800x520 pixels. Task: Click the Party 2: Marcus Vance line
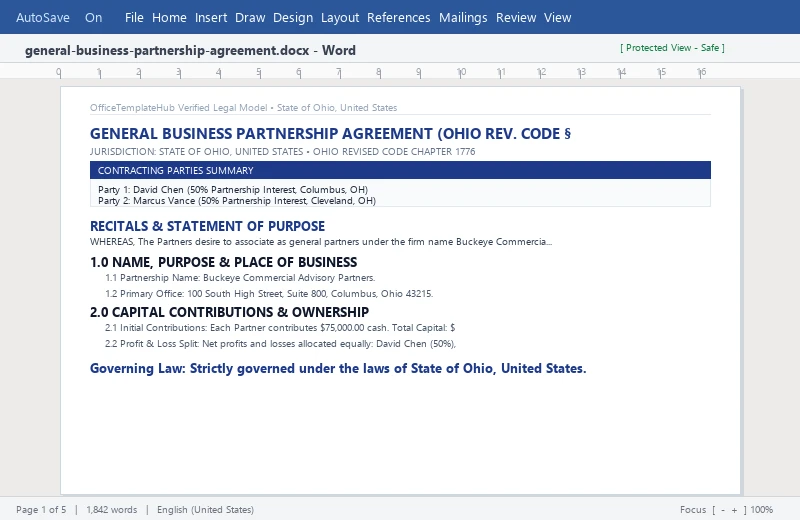[x=237, y=201]
